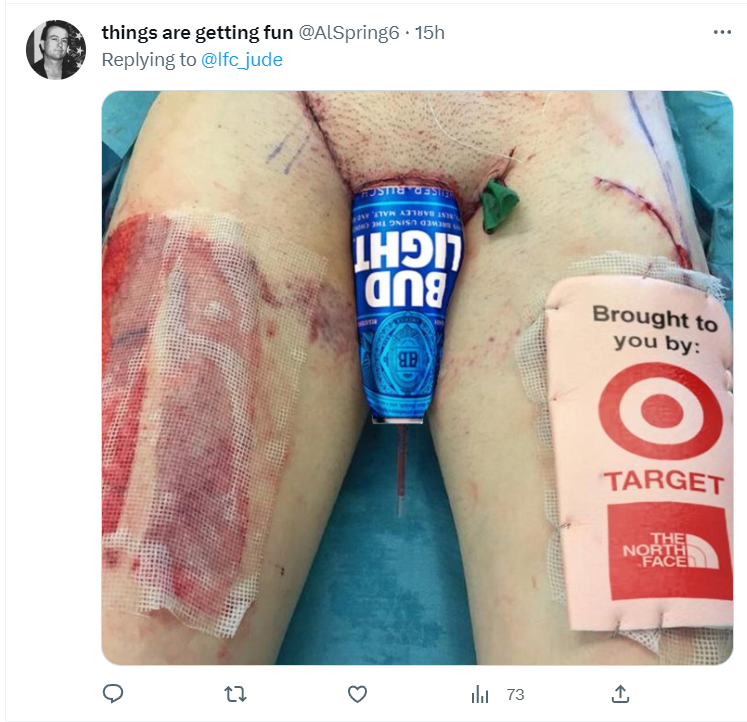
Task: Open the profile named things are getting fun
Action: [197, 33]
